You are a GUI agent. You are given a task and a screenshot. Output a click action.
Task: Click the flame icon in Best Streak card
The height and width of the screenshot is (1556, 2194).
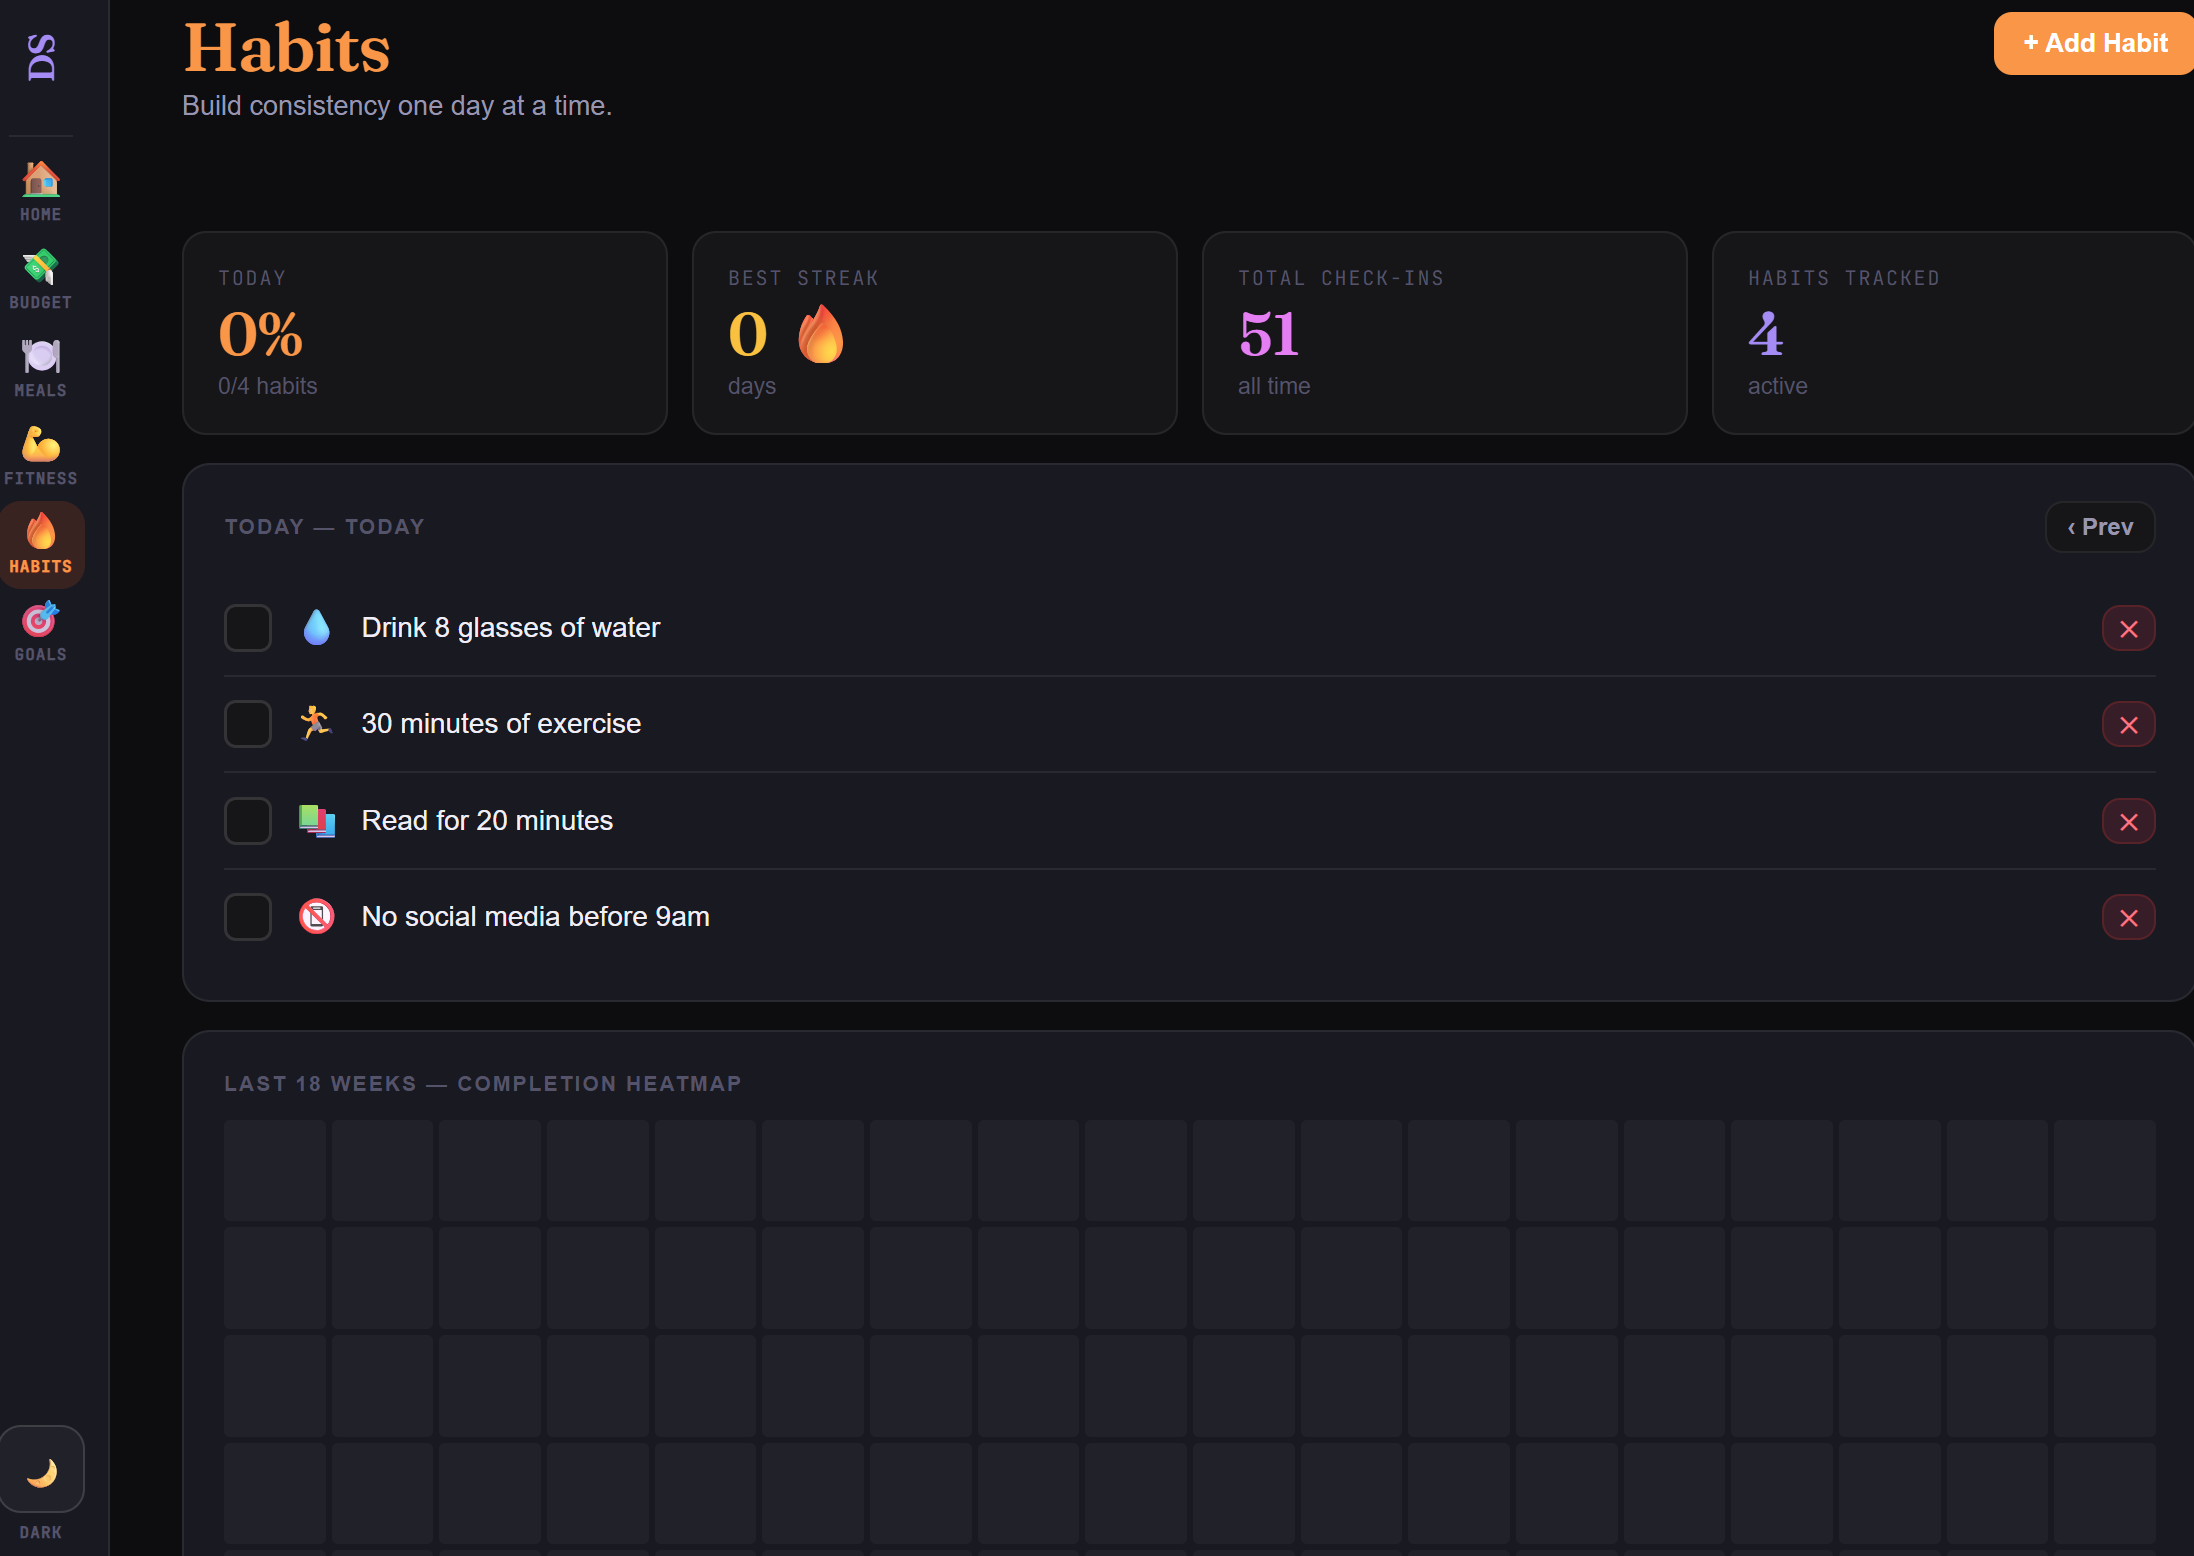pos(821,334)
